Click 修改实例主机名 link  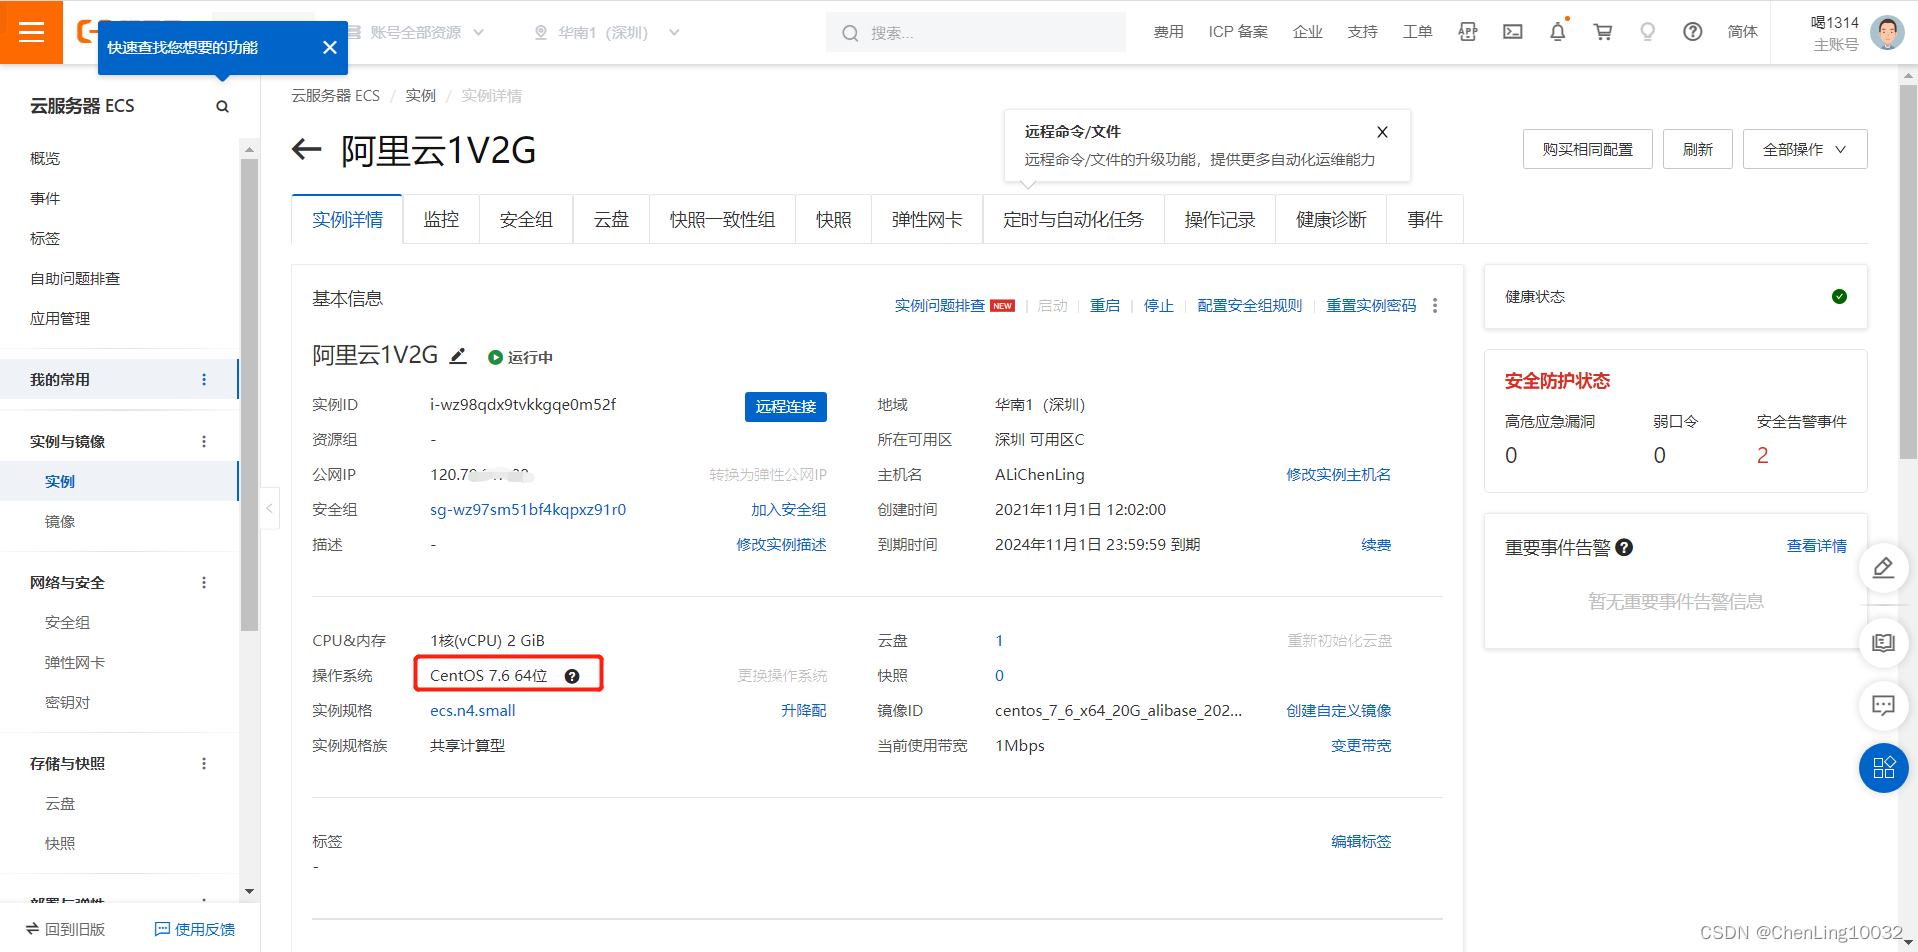[1338, 475]
